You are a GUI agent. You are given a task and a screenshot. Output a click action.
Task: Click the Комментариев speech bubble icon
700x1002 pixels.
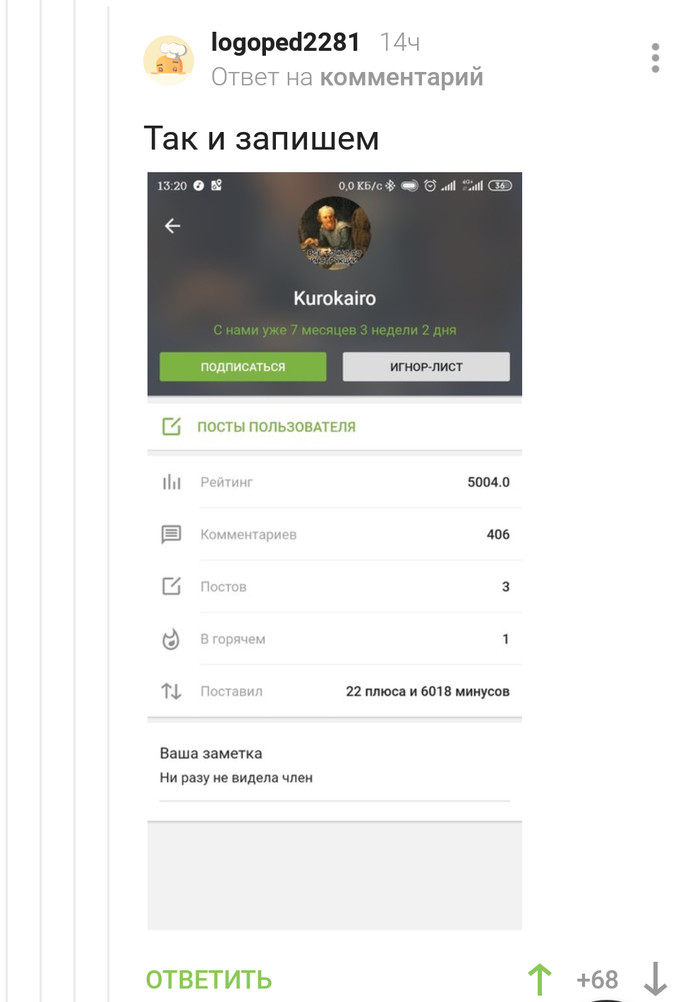pyautogui.click(x=171, y=534)
